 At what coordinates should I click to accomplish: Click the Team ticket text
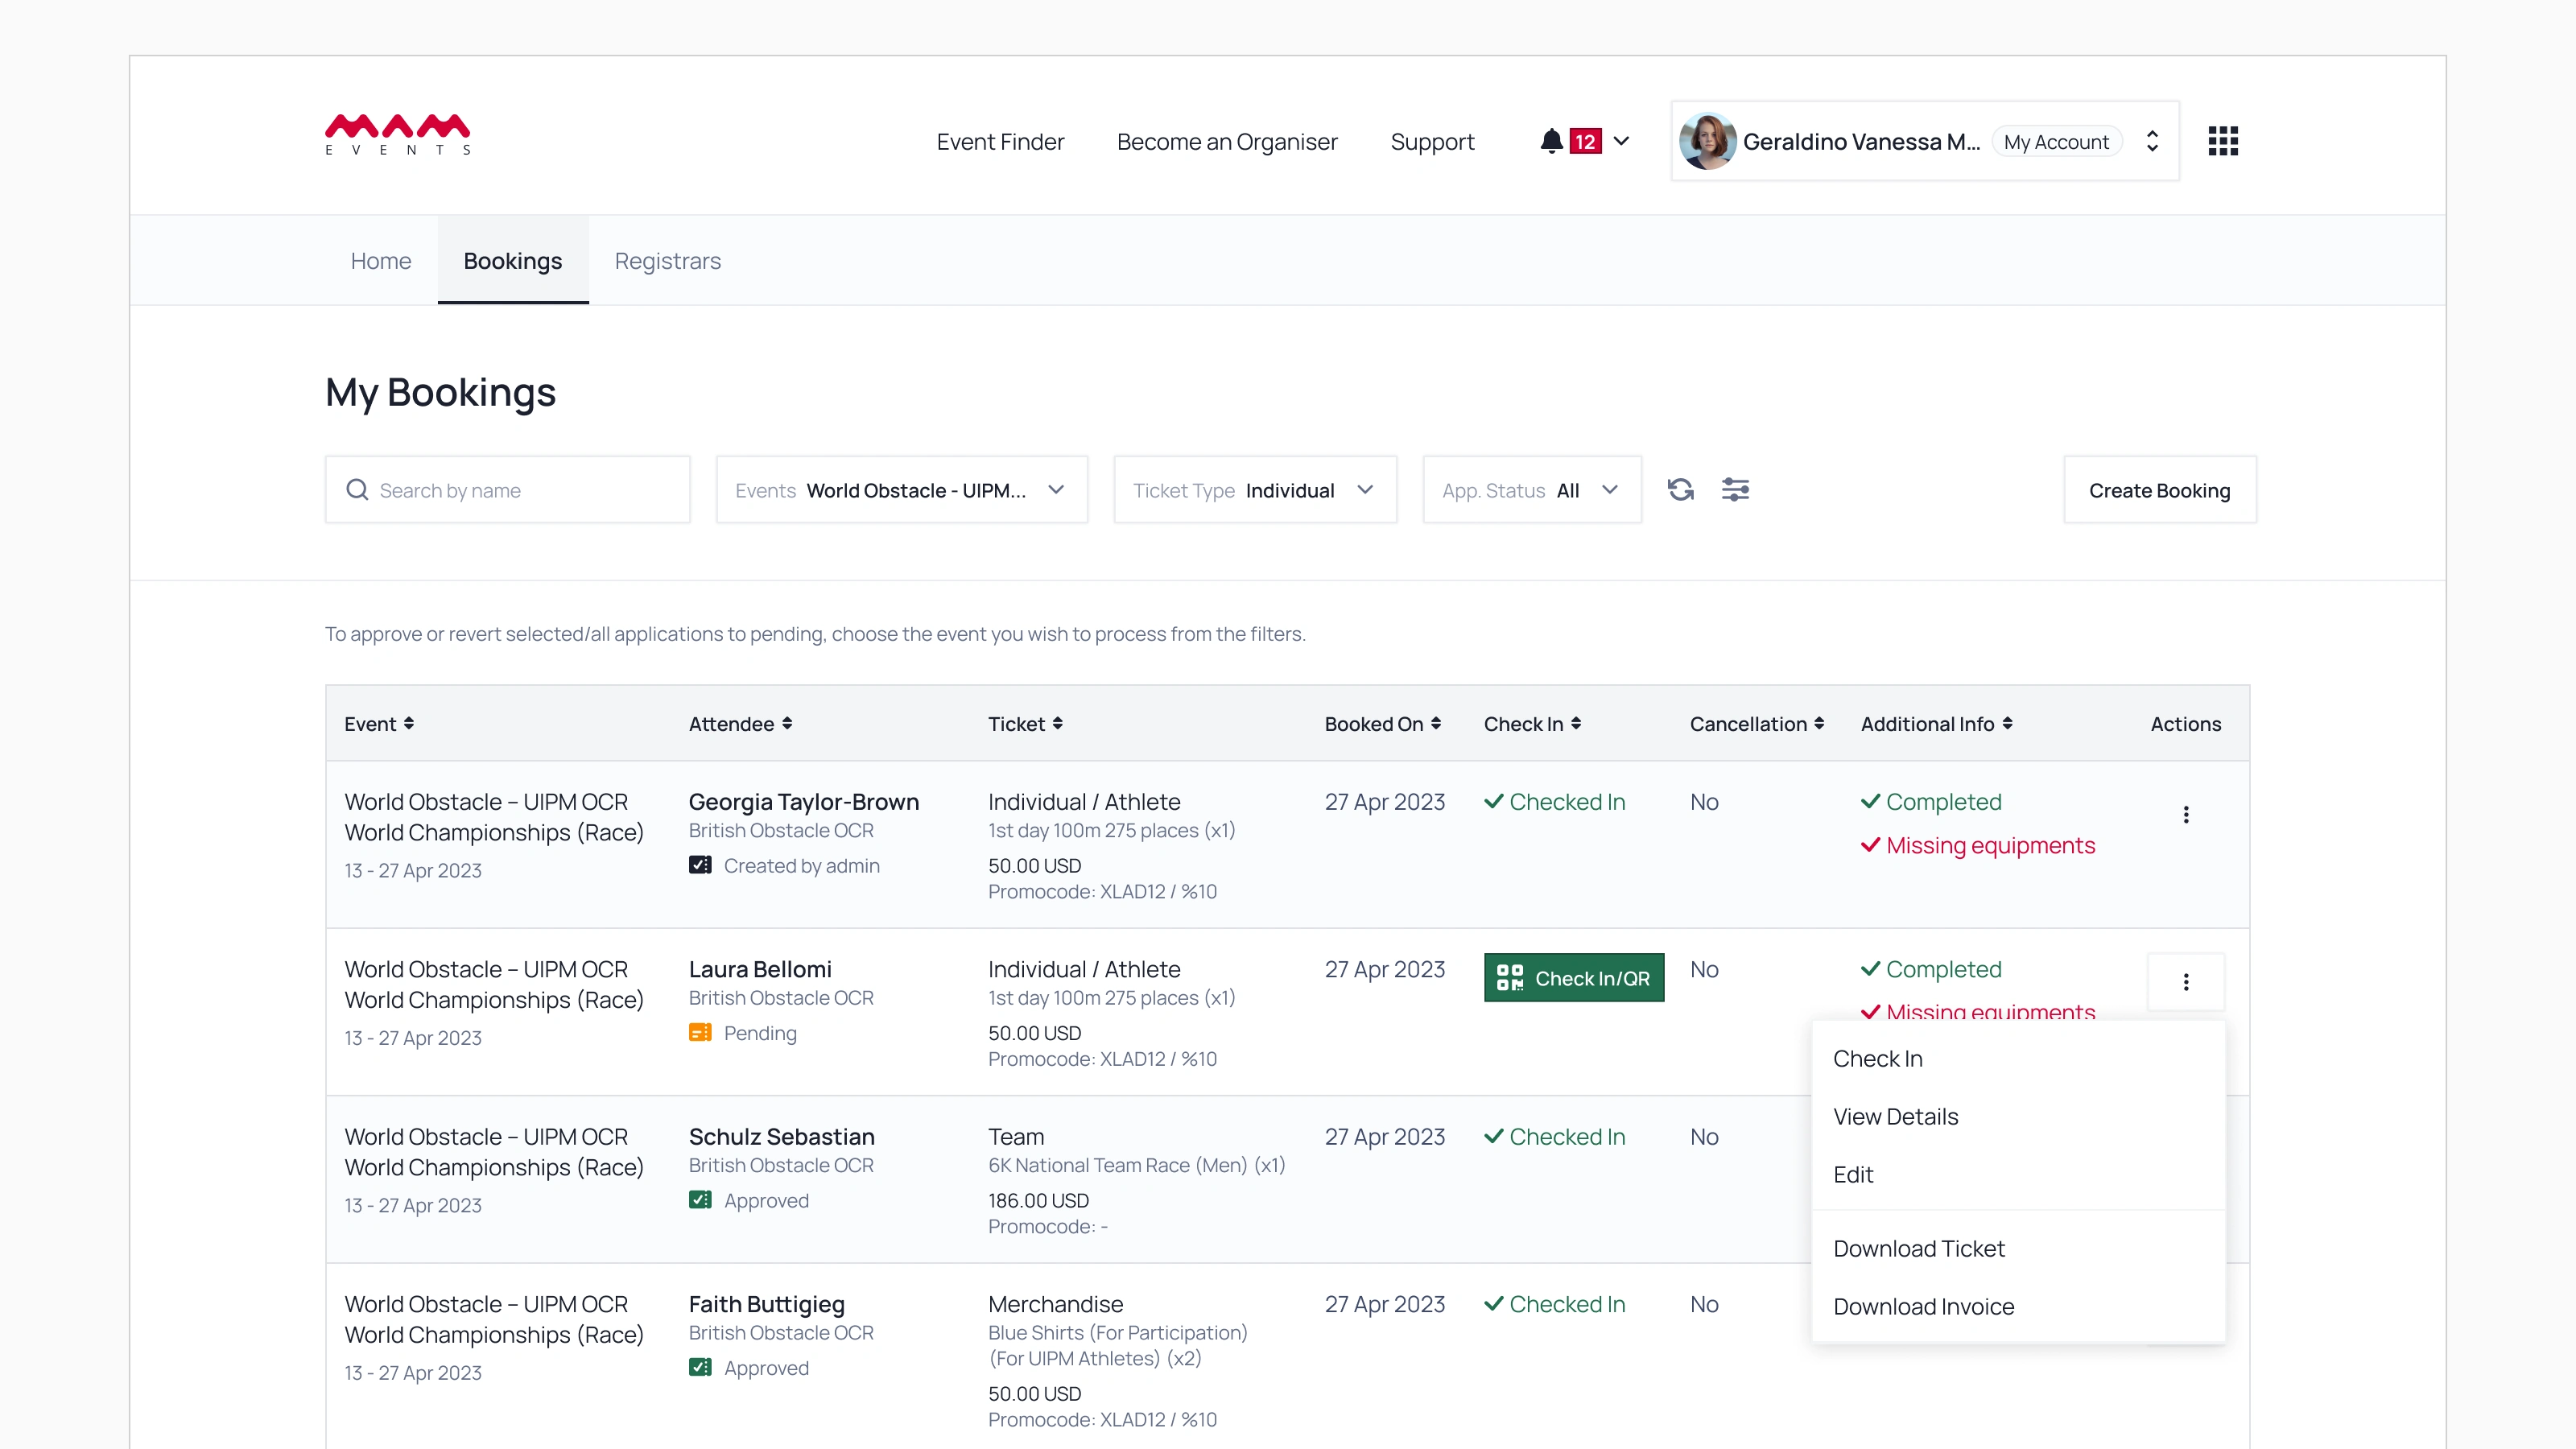tap(1016, 1137)
